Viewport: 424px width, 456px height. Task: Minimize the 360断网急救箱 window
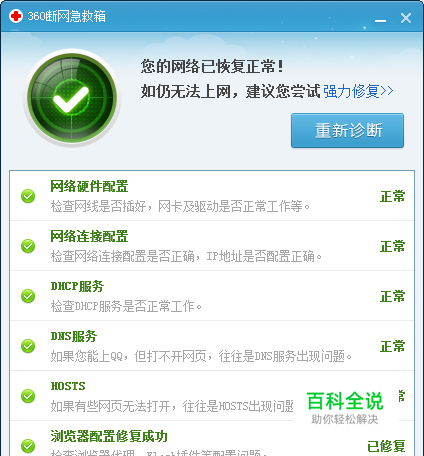380,20
